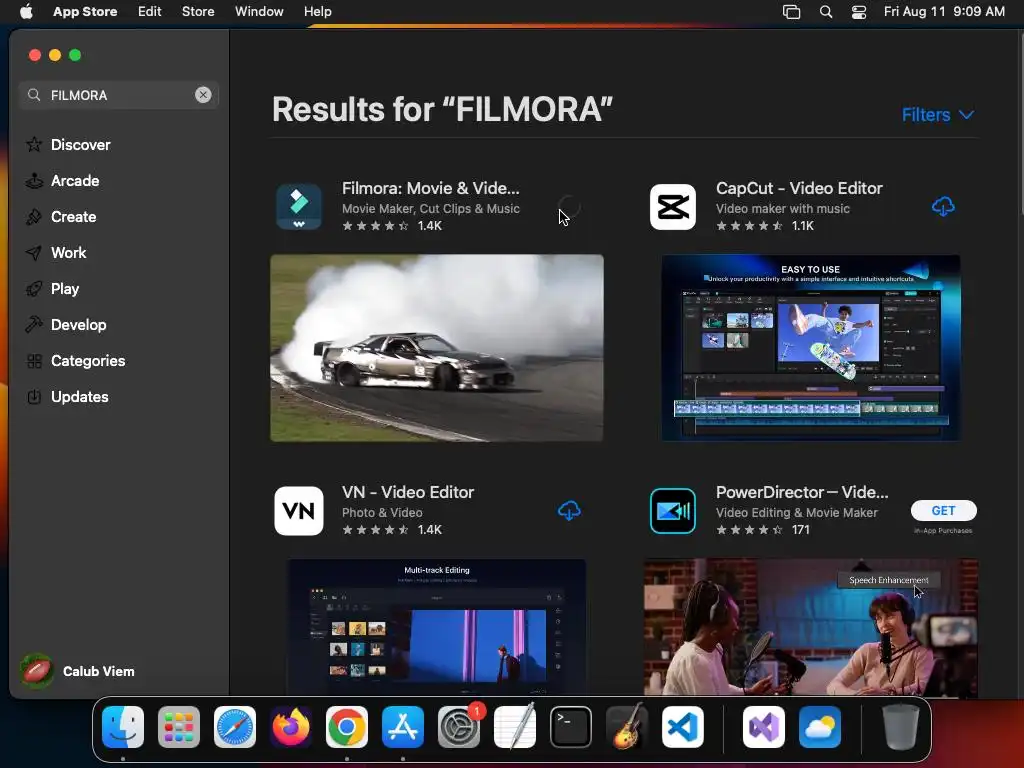Open Calub Viem account profile
Screen dimensions: 1024x768
[x=77, y=671]
